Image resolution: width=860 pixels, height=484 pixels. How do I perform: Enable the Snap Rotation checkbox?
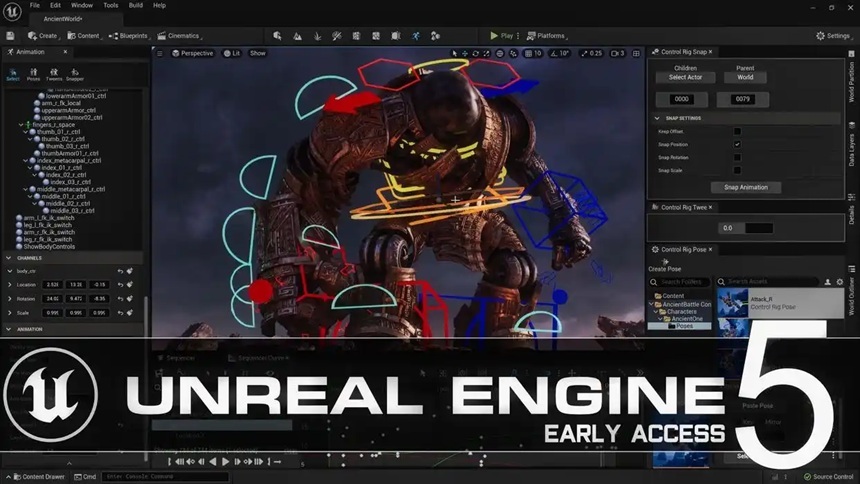[737, 157]
